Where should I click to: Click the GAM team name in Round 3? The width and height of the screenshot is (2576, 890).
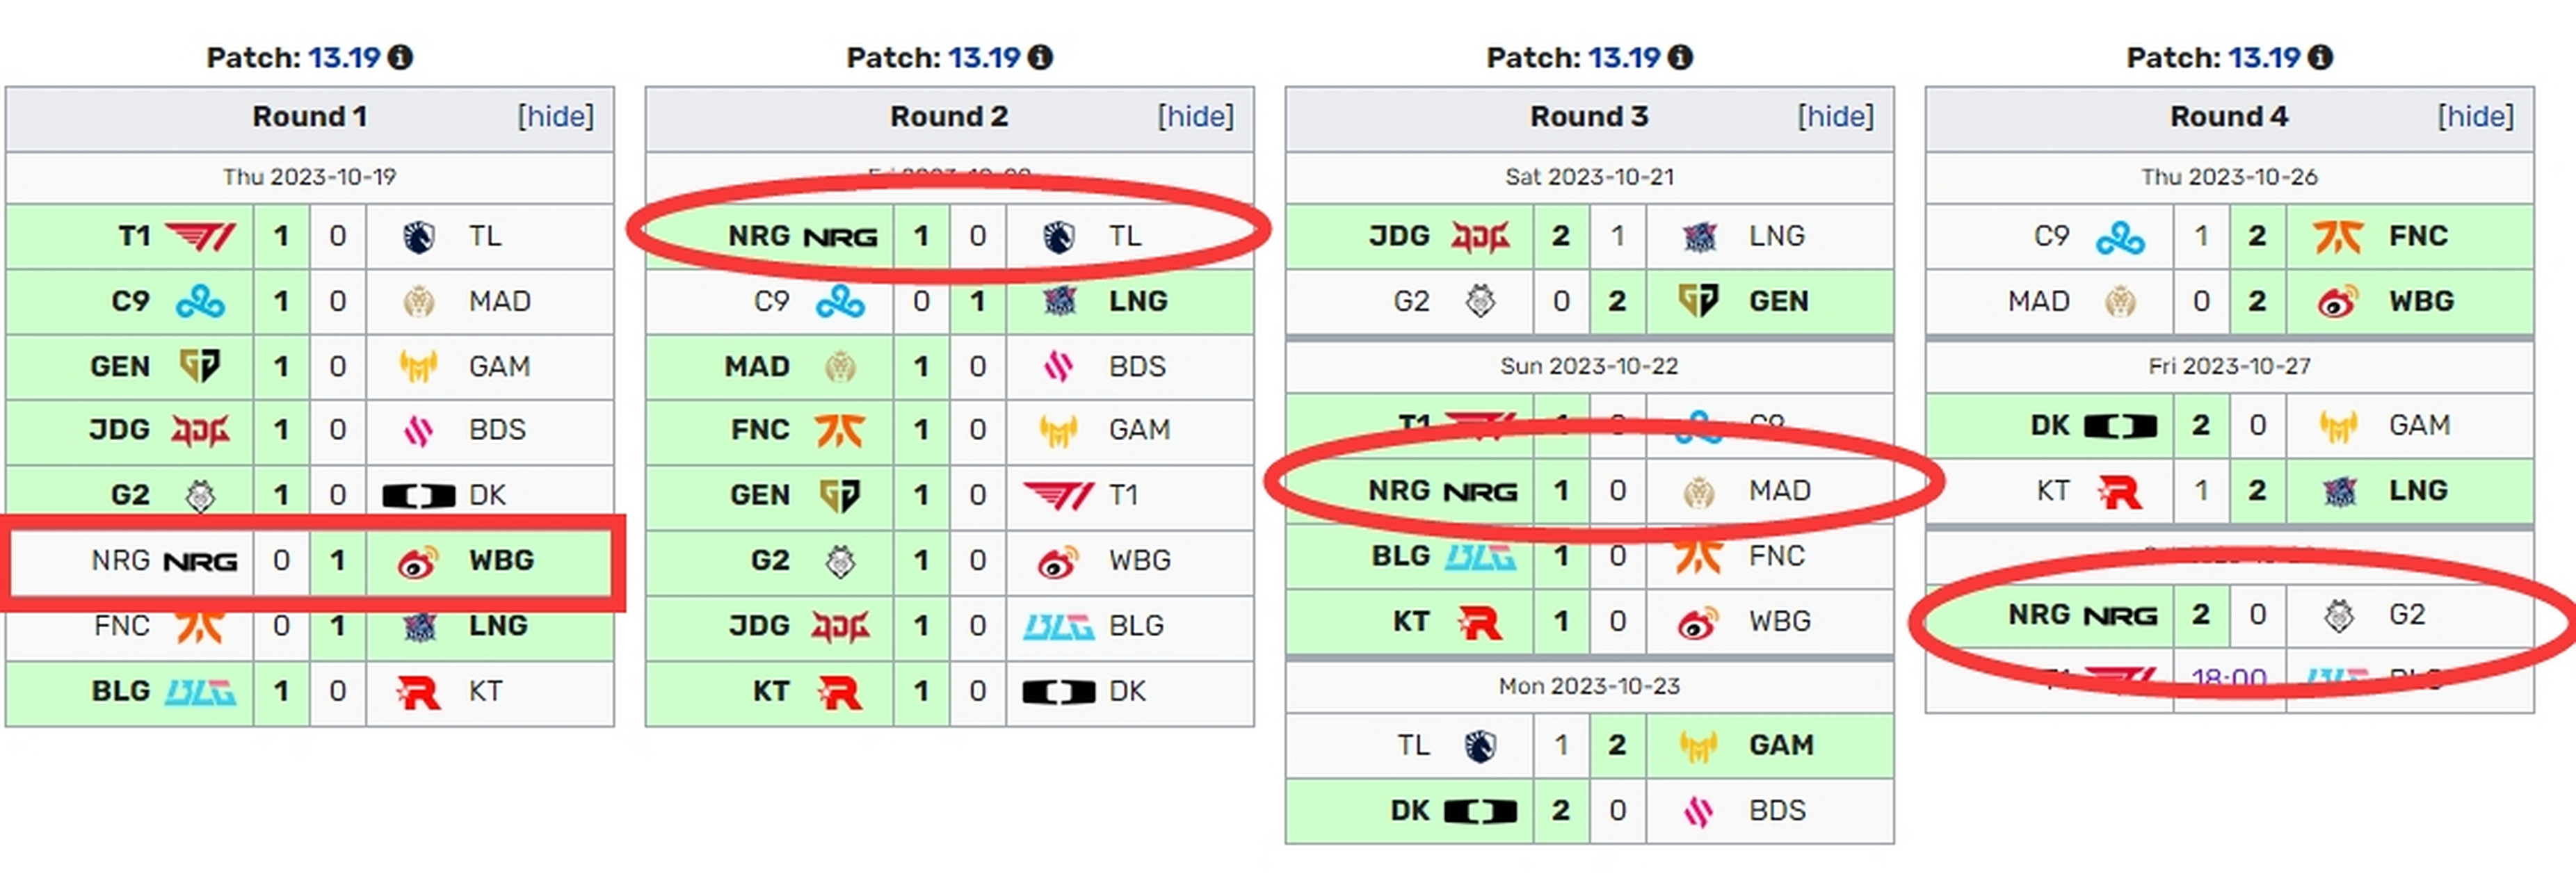pyautogui.click(x=1781, y=746)
